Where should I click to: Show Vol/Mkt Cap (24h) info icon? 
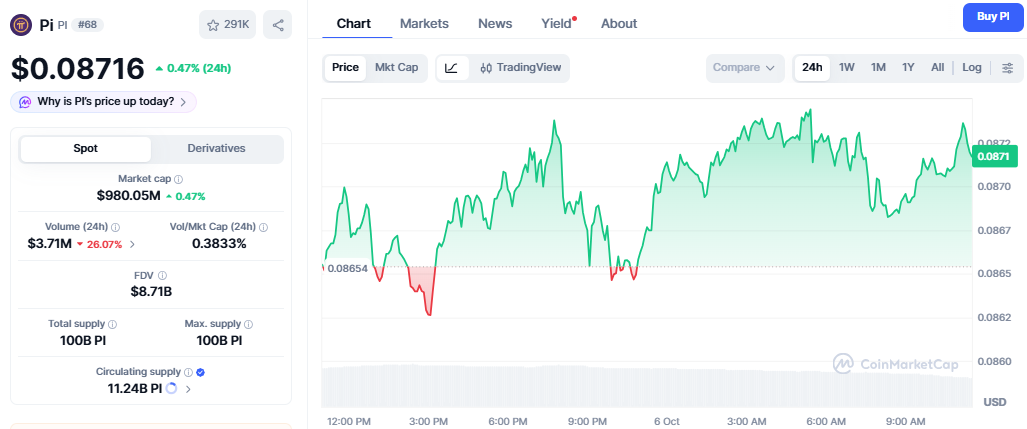coord(263,227)
